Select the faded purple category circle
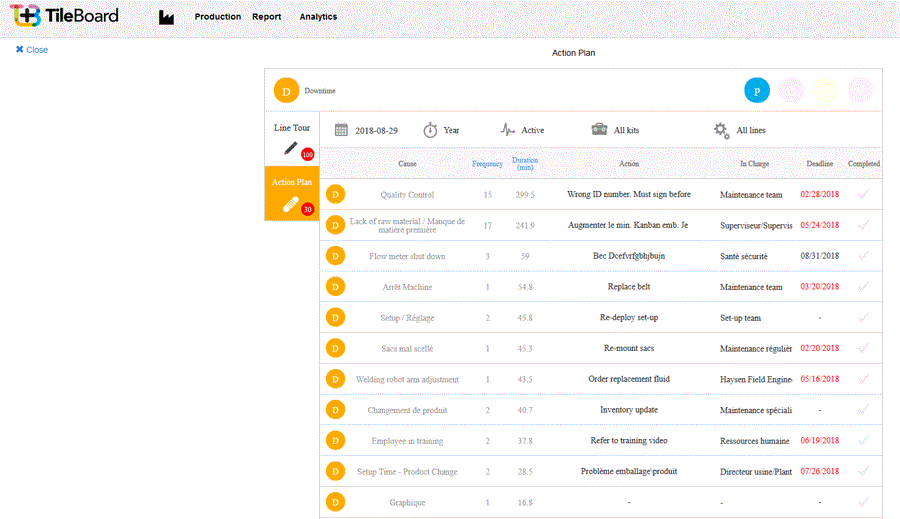900x519 pixels. (860, 91)
